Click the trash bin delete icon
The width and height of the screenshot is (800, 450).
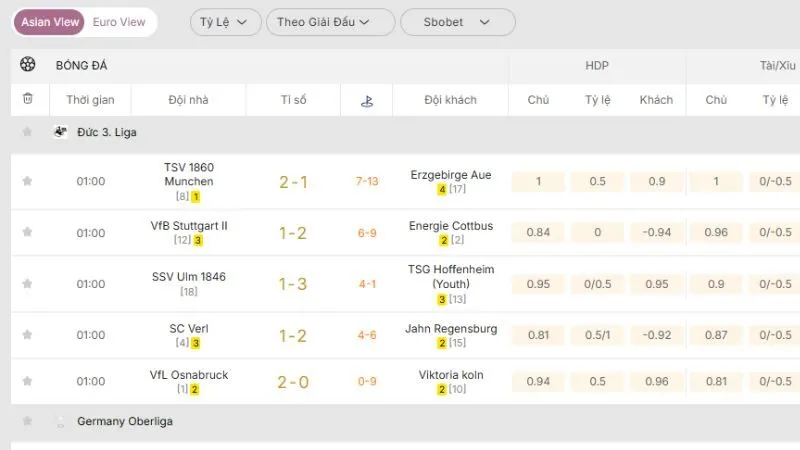coord(27,99)
